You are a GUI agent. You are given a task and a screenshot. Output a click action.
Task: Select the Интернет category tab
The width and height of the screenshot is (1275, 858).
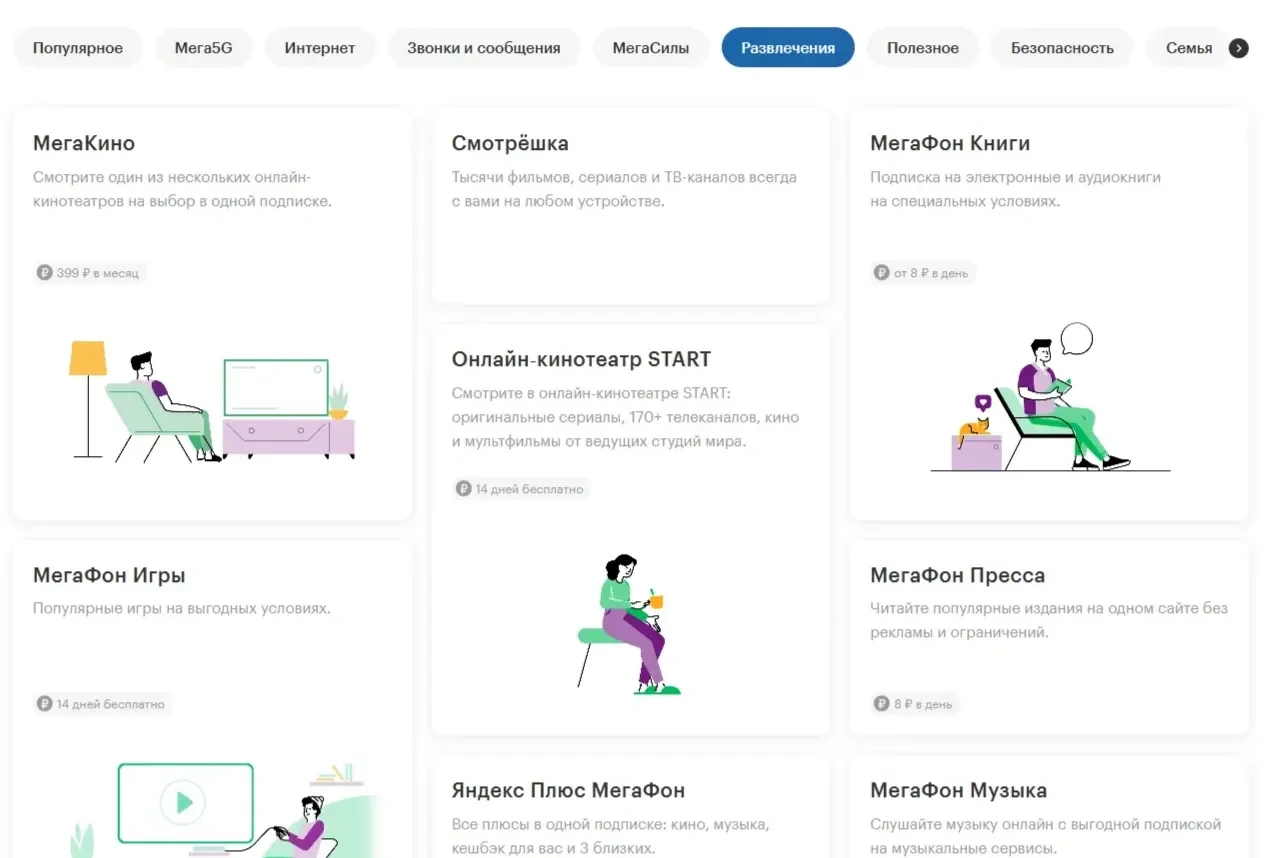point(320,48)
